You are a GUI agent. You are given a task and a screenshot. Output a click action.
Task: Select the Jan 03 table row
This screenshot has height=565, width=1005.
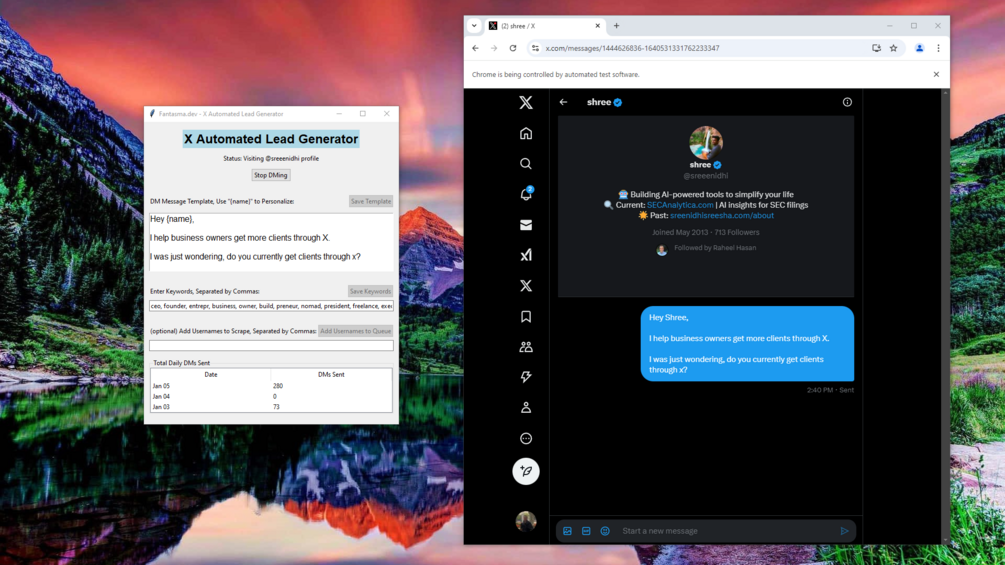(271, 407)
